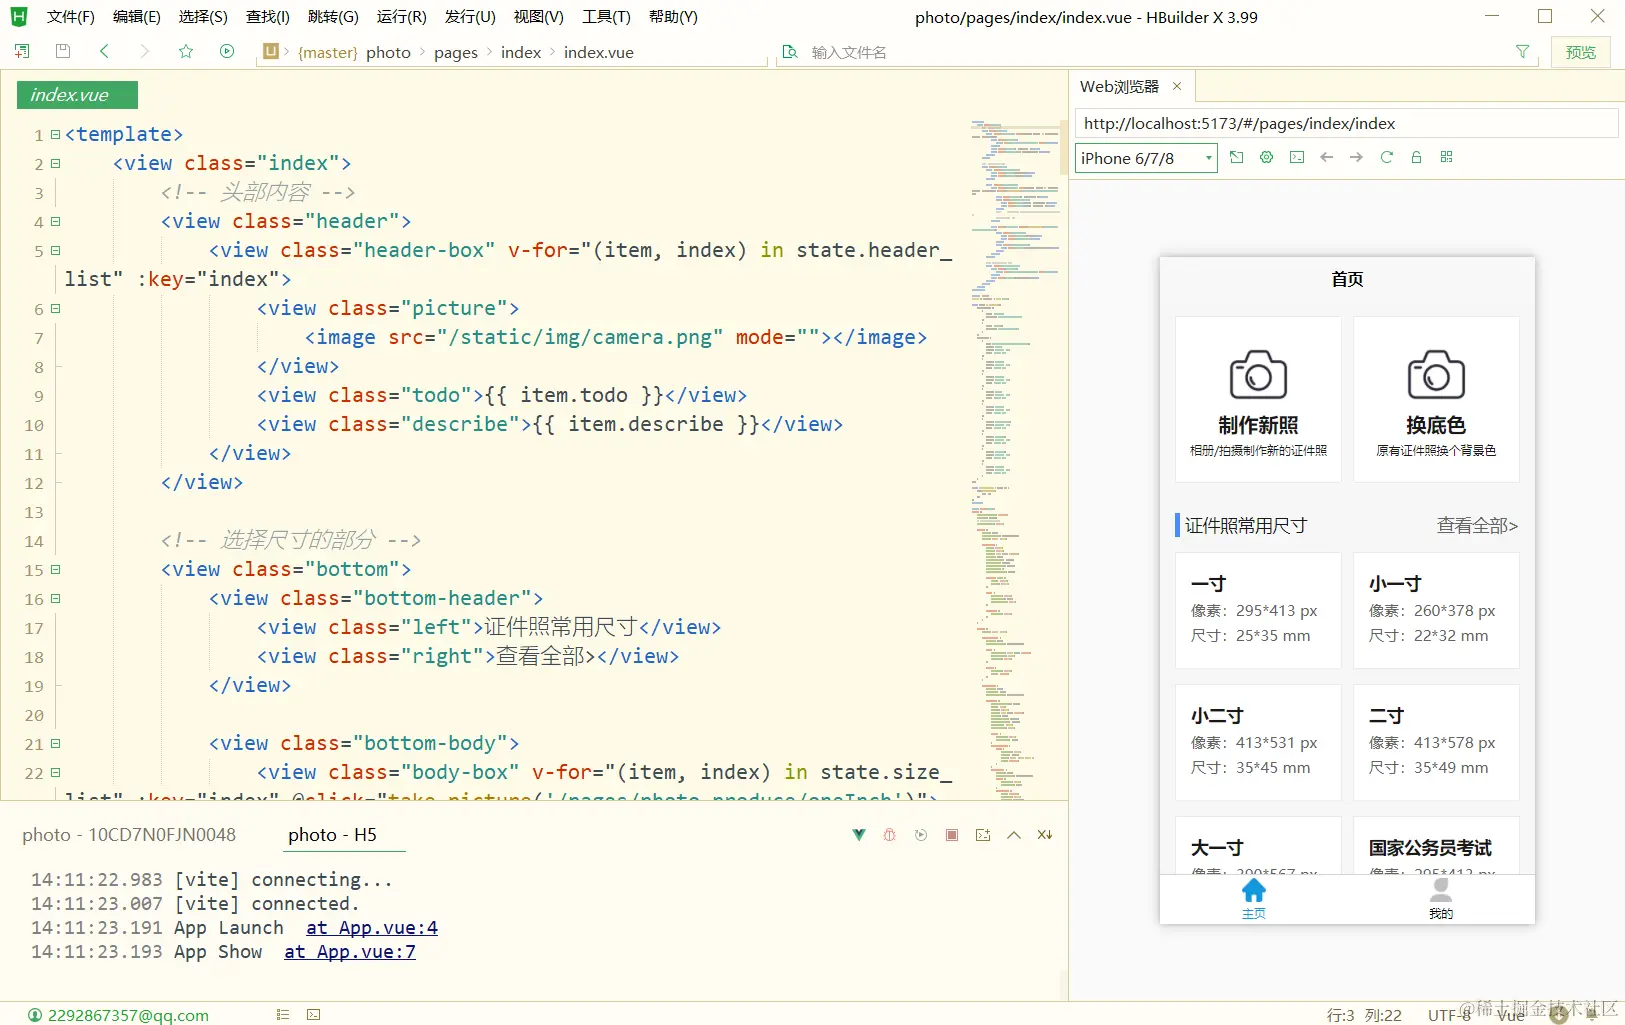Open the device dropdown showing iPhone 6/7/8

pyautogui.click(x=1146, y=158)
